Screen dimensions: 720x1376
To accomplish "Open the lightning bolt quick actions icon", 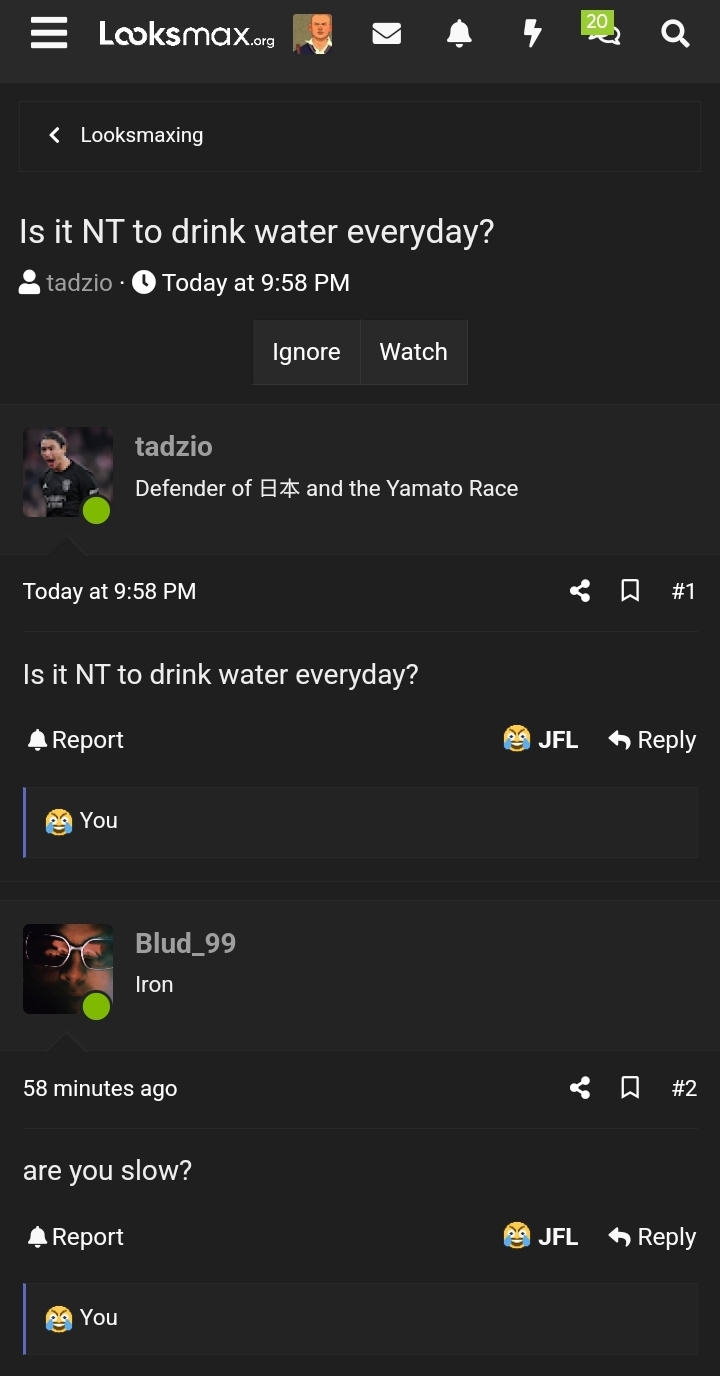I will pos(532,33).
